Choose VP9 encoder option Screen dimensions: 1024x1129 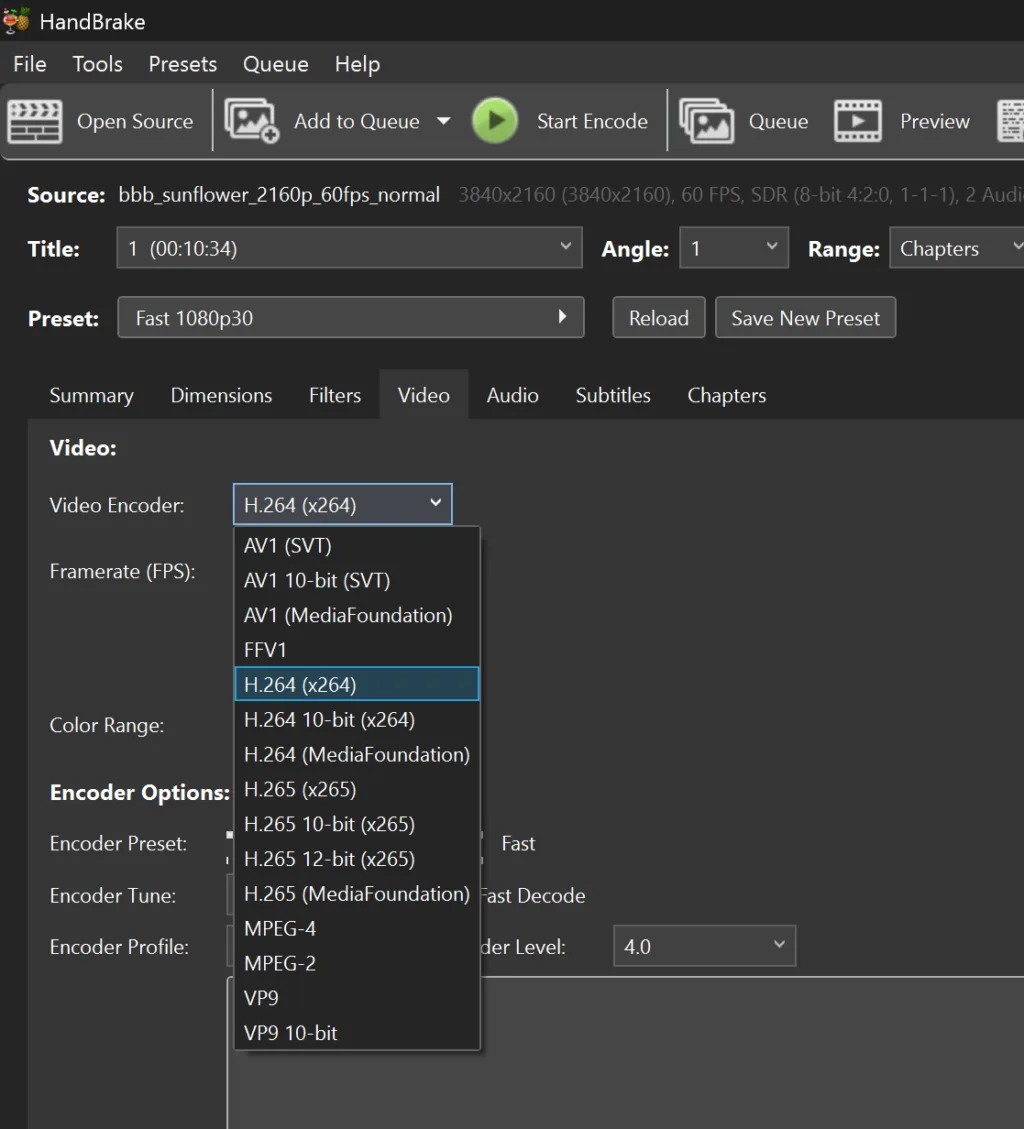[x=357, y=998]
